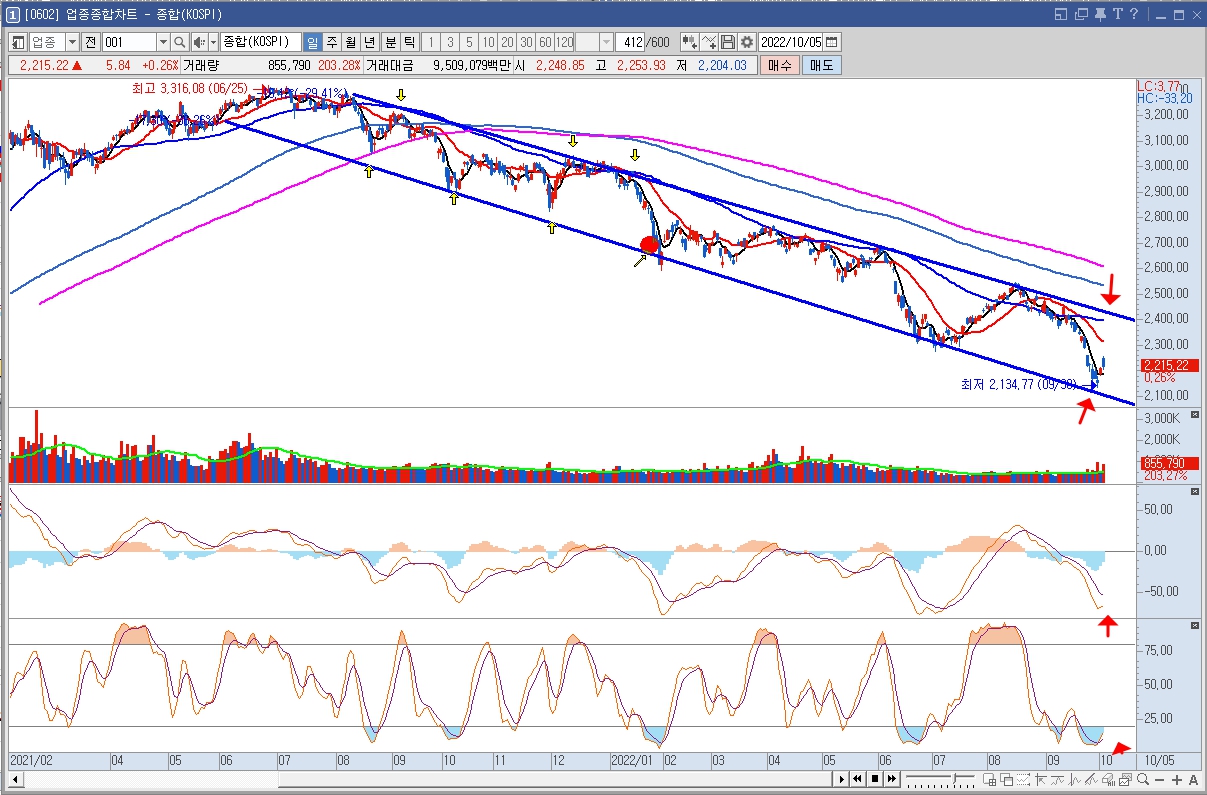Select the 3 interval button
This screenshot has width=1207, height=795.
450,42
